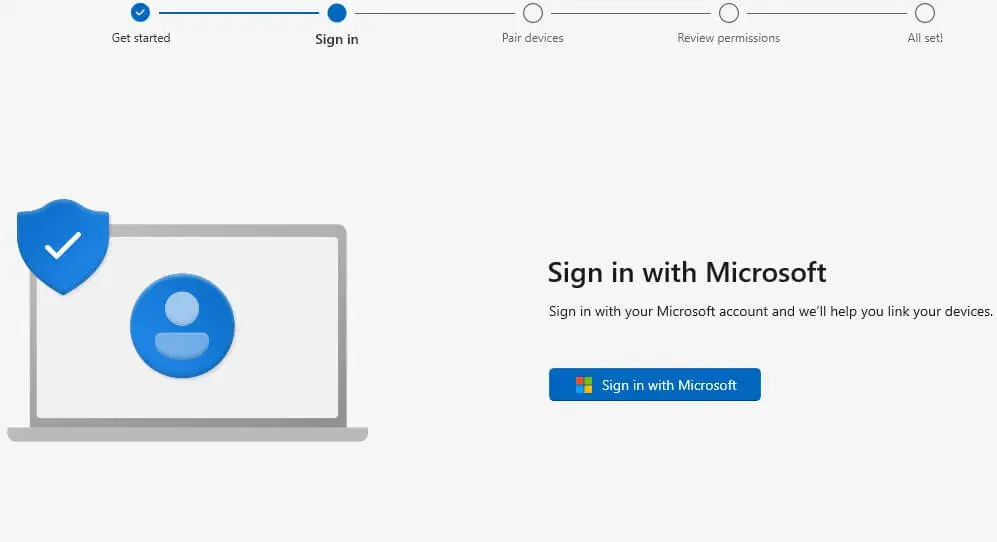Click the Sign in with Microsoft button

[x=654, y=384]
